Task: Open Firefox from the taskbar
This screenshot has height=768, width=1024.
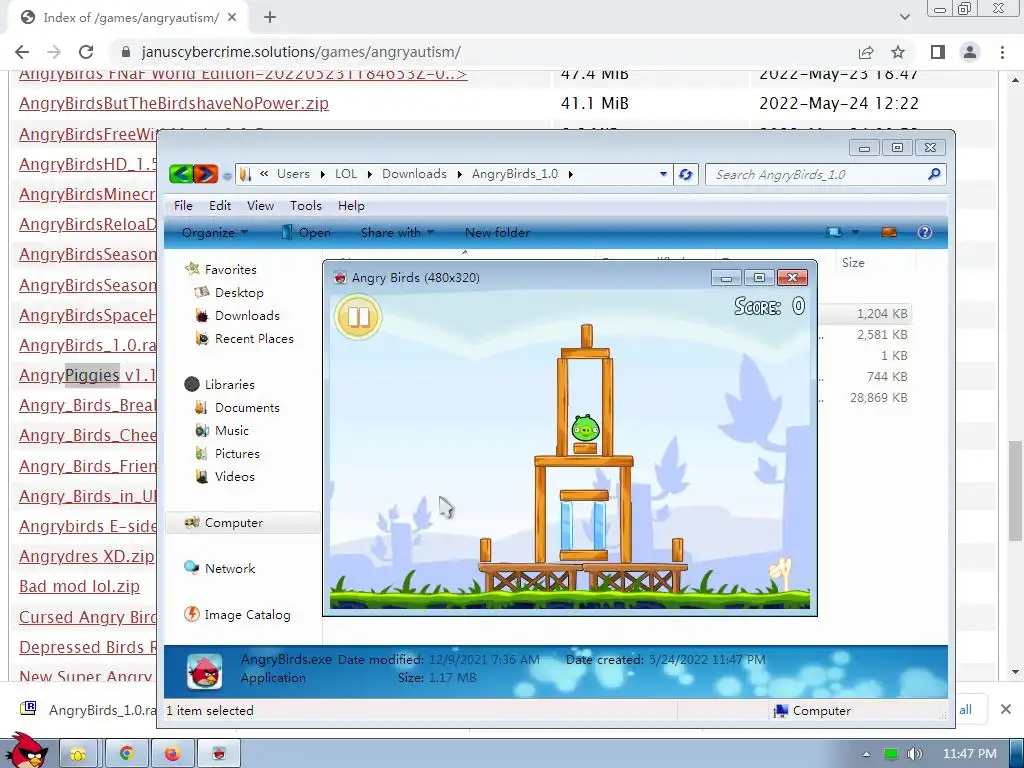Action: click(x=172, y=754)
